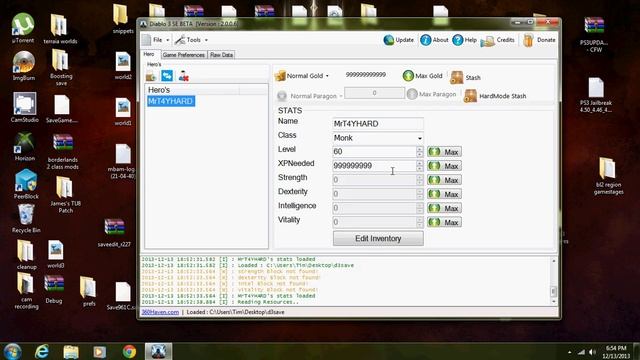This screenshot has height=360, width=640.
Task: Open the Windows Start menu
Action: [12, 351]
